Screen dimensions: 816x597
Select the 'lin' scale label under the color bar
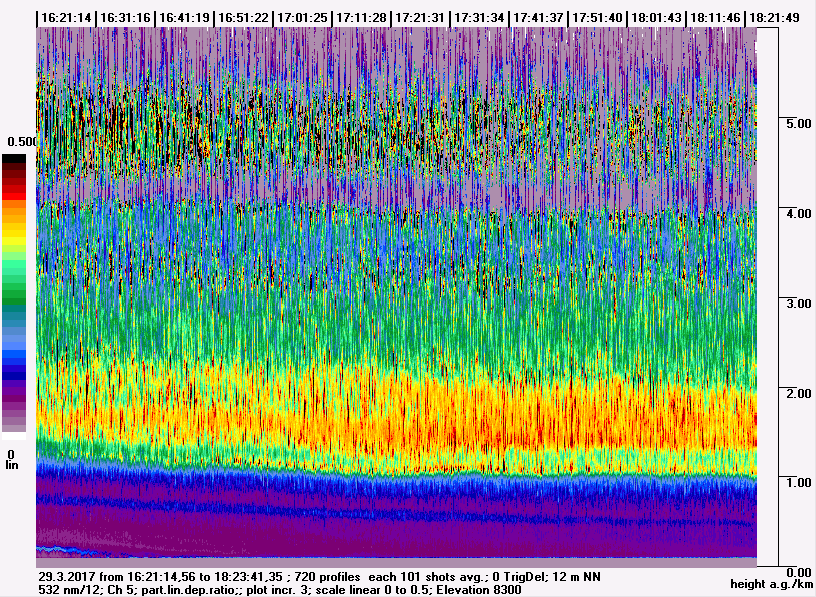tap(11, 465)
